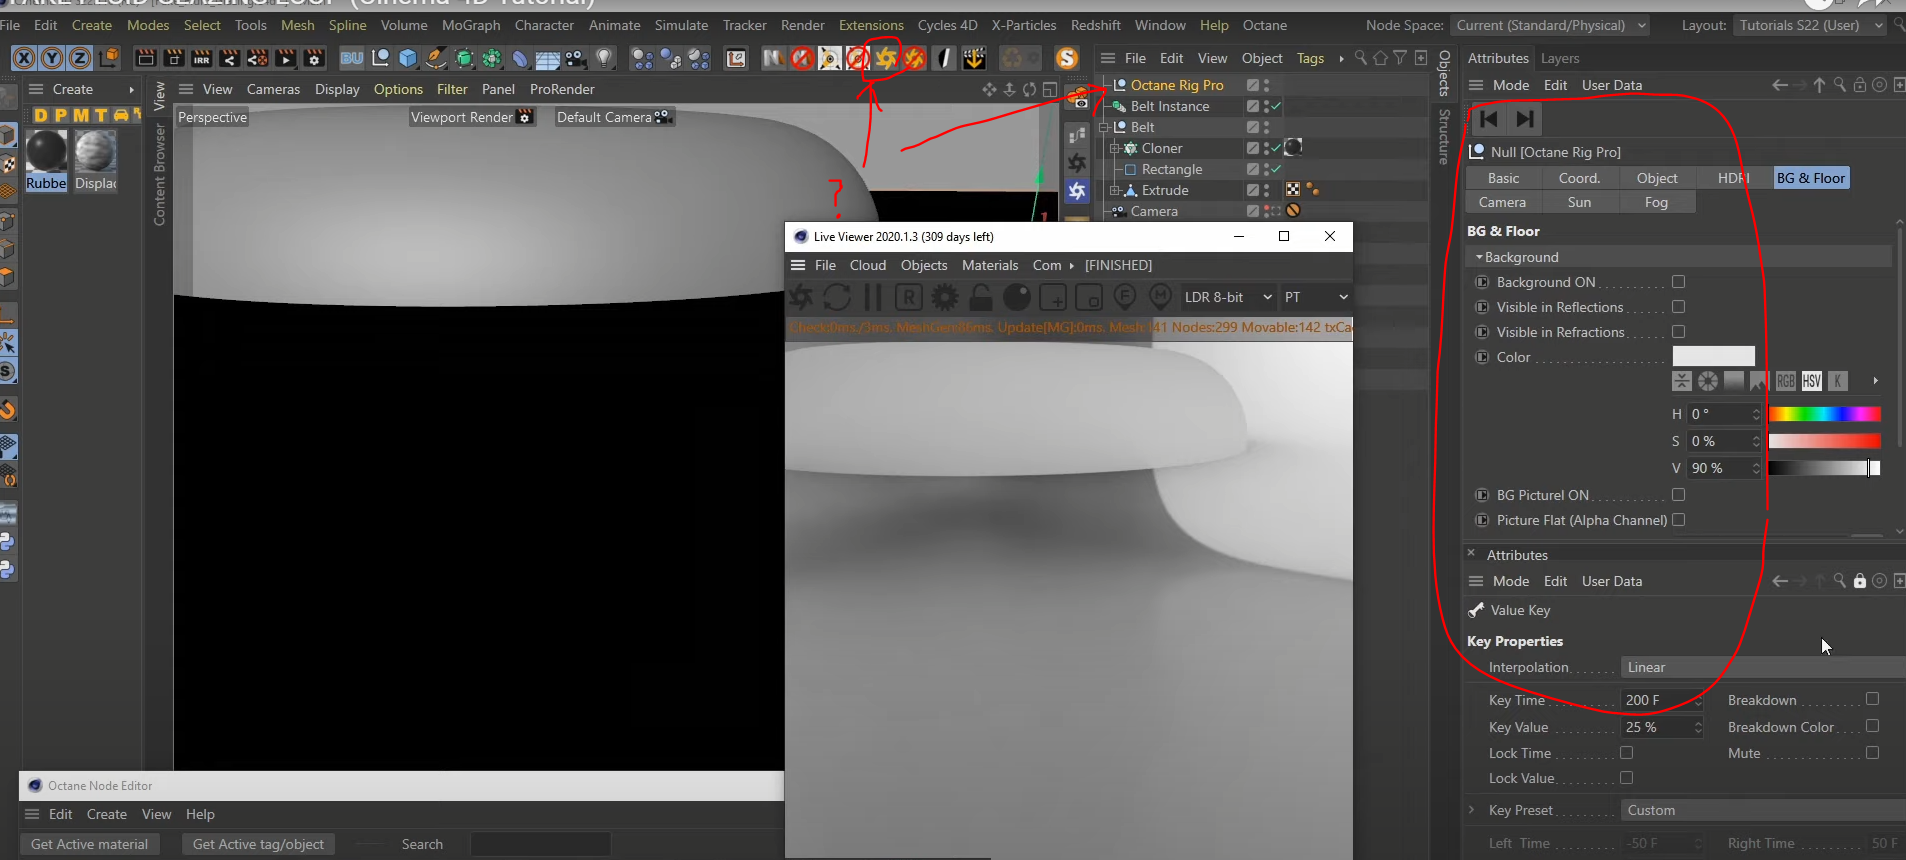Click the Floor grid object icon
This screenshot has height=860, width=1906.
[x=548, y=59]
